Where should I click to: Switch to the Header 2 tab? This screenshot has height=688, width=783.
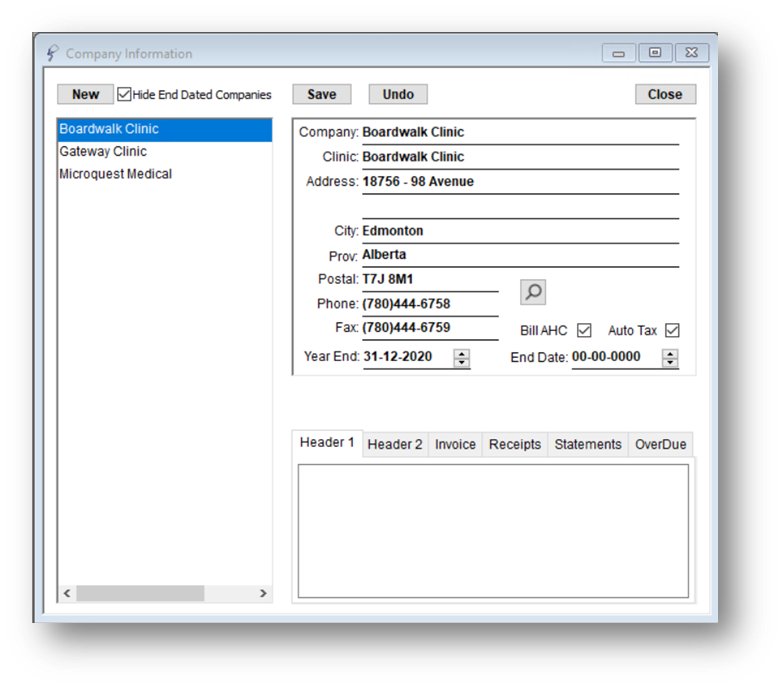(395, 444)
